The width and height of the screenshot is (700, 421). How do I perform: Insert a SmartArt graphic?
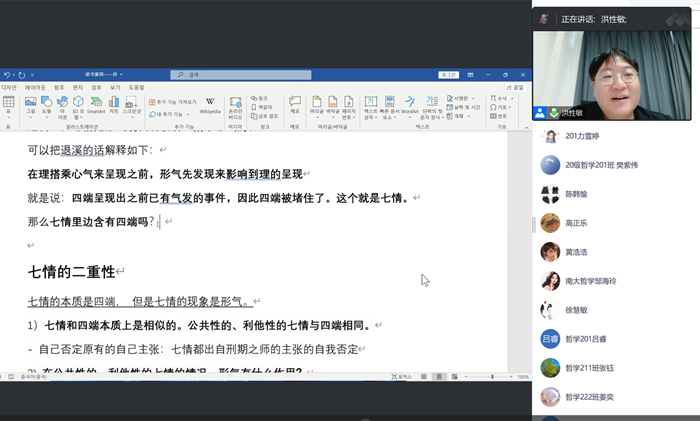click(x=96, y=105)
